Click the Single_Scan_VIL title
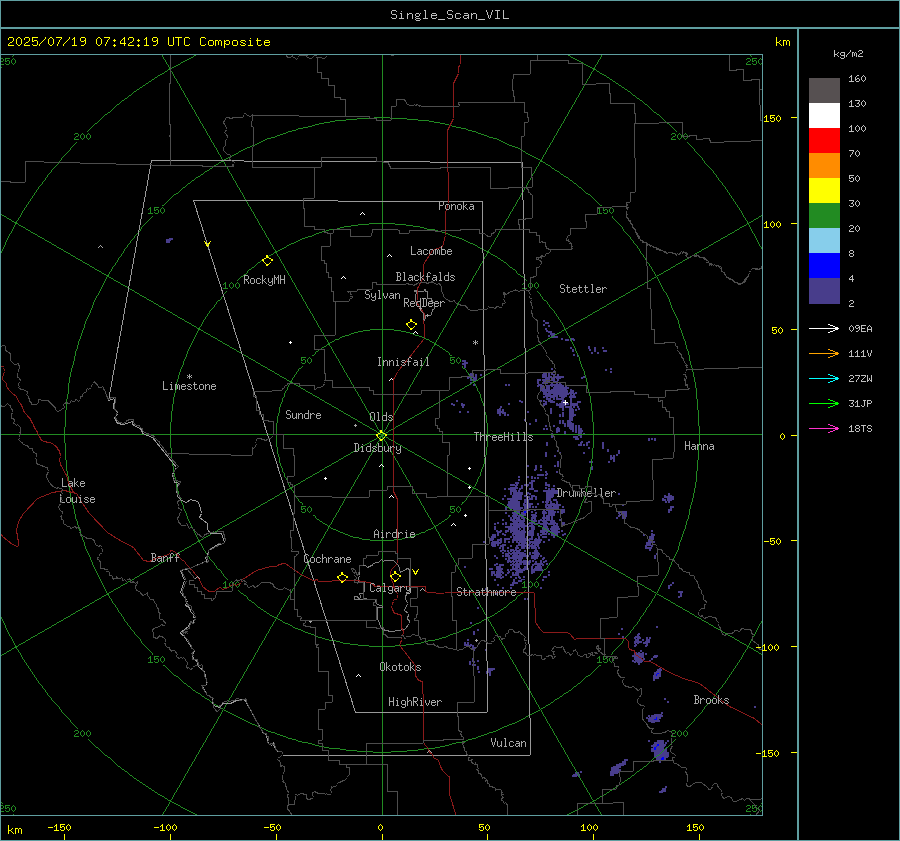Image resolution: width=900 pixels, height=841 pixels. click(449, 15)
